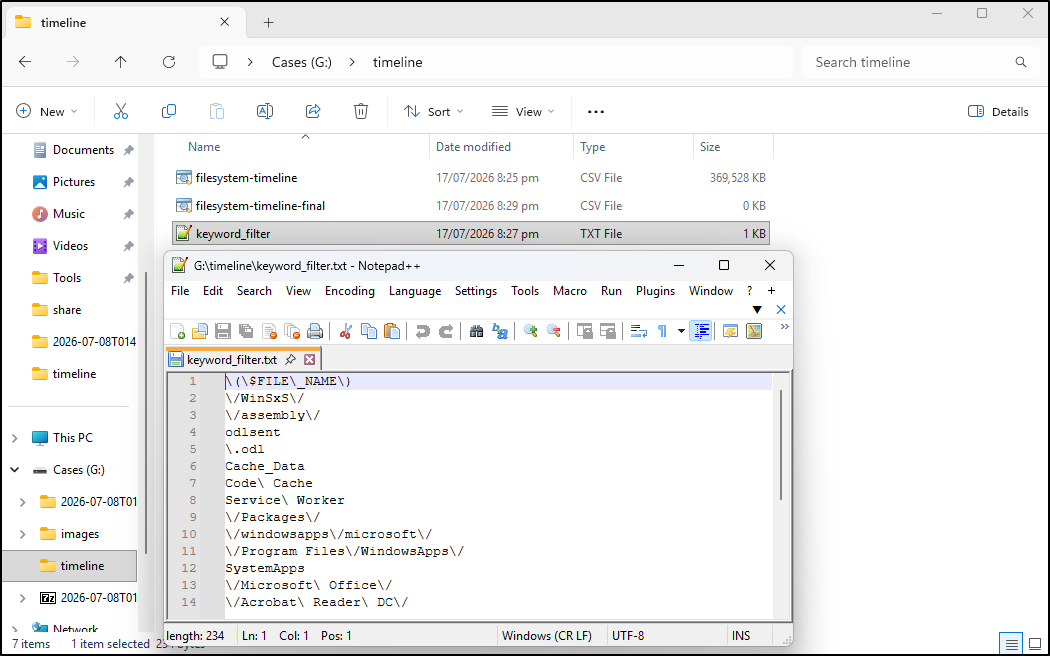Click Explorer Rename icon
Screen dimensions: 1050x656
click(x=265, y=111)
